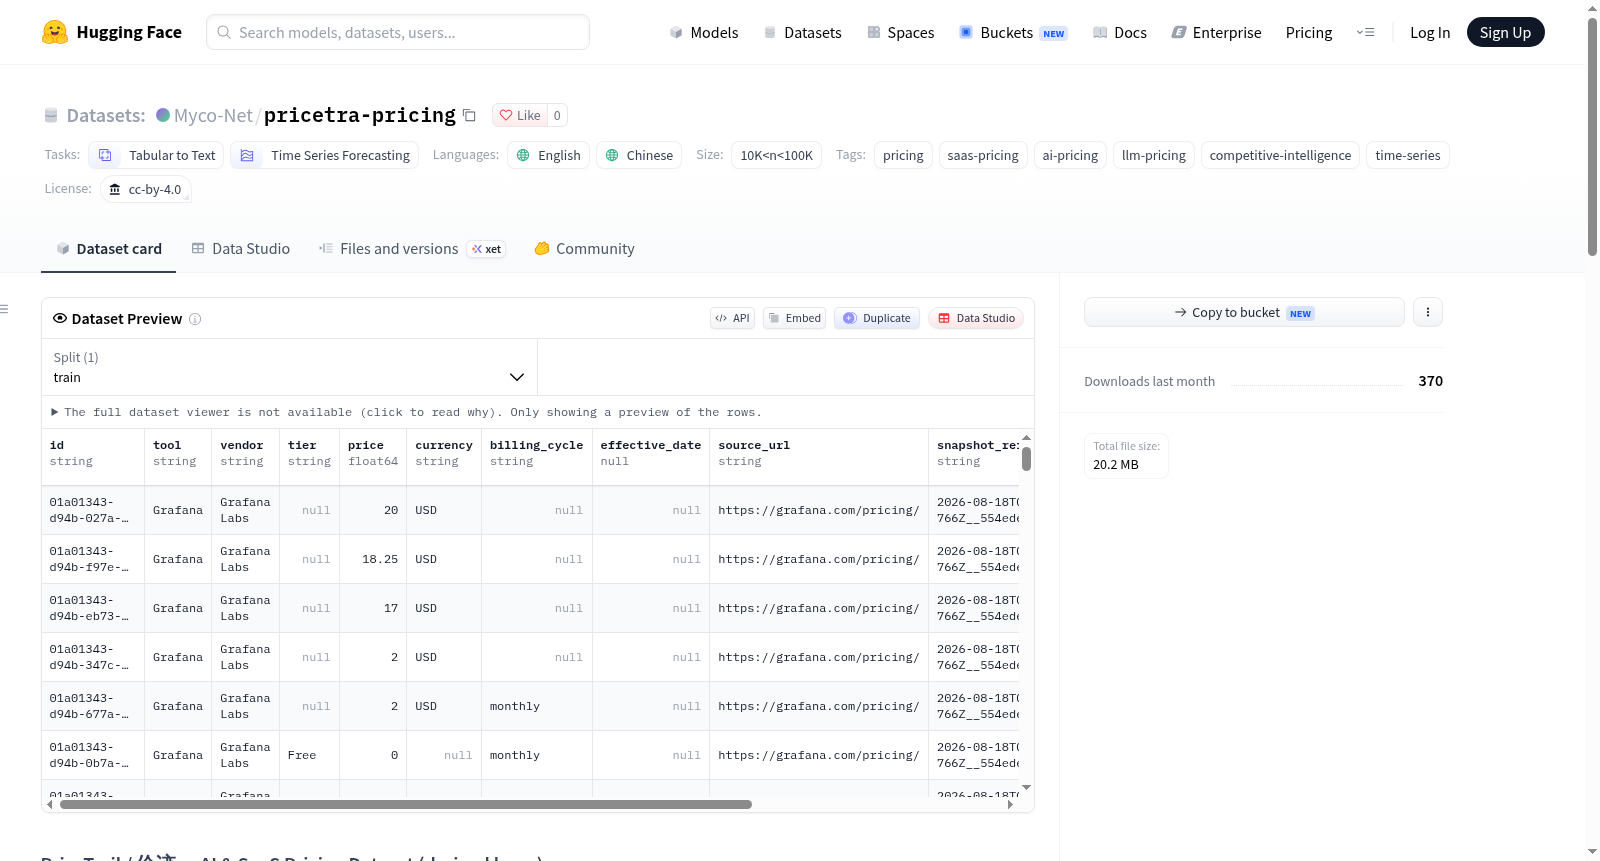Click the table's scroll left arrow

pyautogui.click(x=51, y=804)
